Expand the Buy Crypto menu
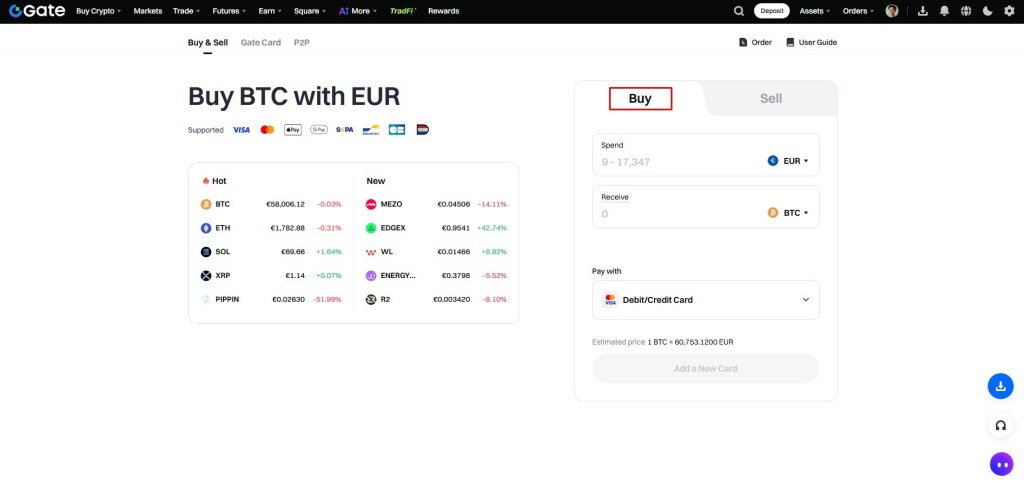Viewport: 1024px width, 490px height. tap(99, 11)
